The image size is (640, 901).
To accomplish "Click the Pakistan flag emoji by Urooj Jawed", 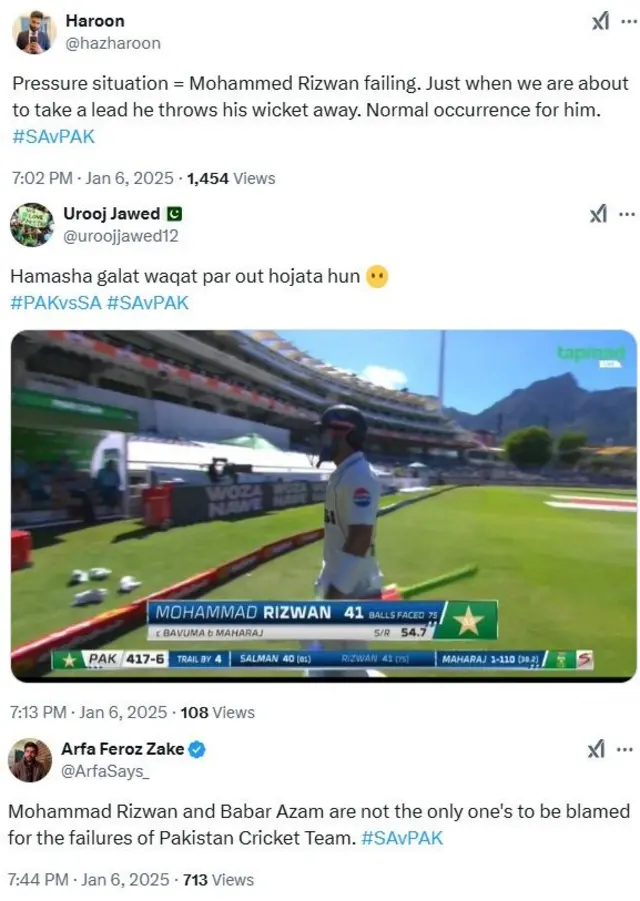I will [175, 213].
